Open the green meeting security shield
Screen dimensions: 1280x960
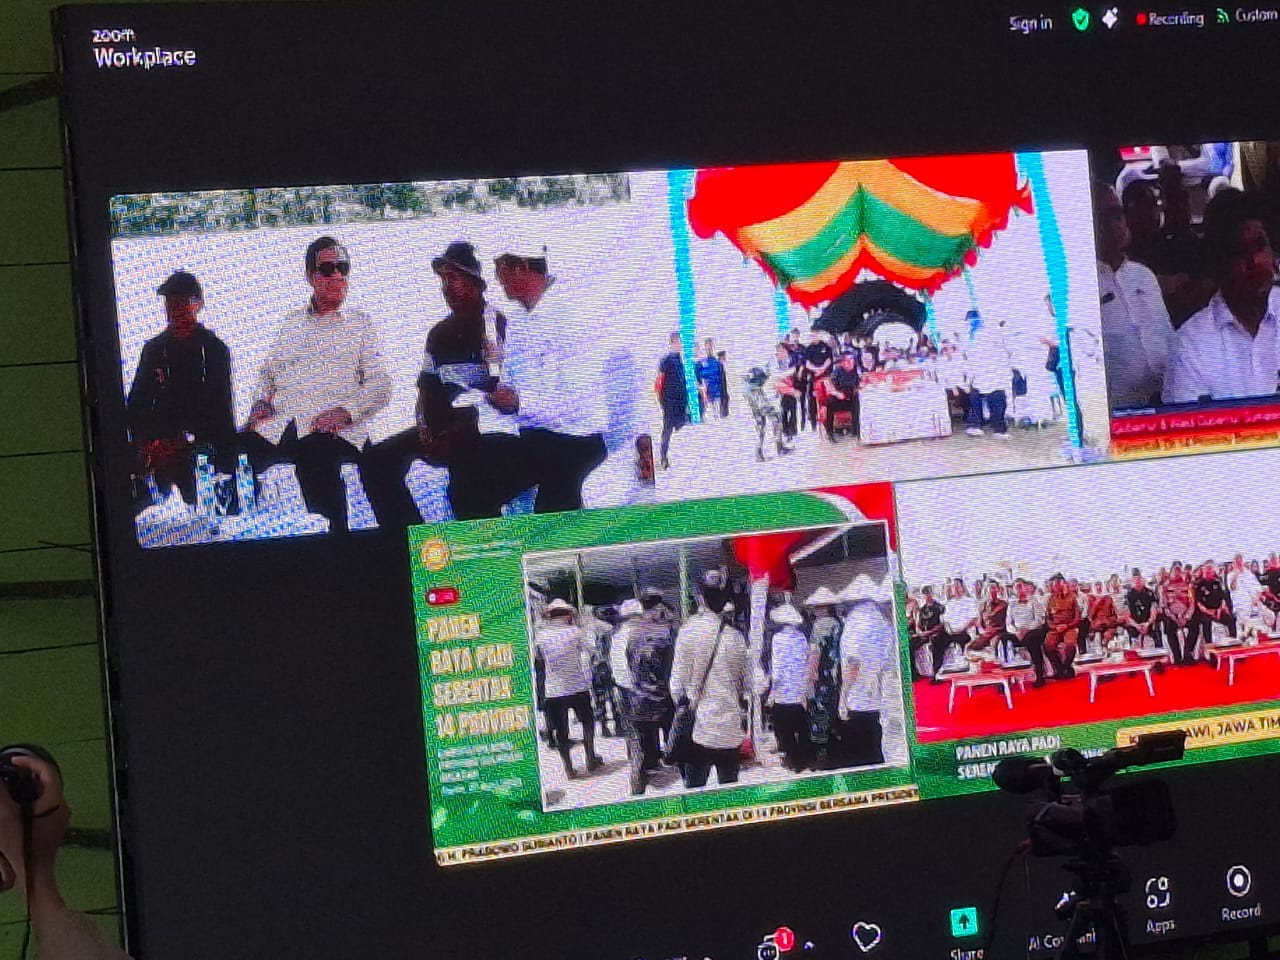click(x=1080, y=19)
